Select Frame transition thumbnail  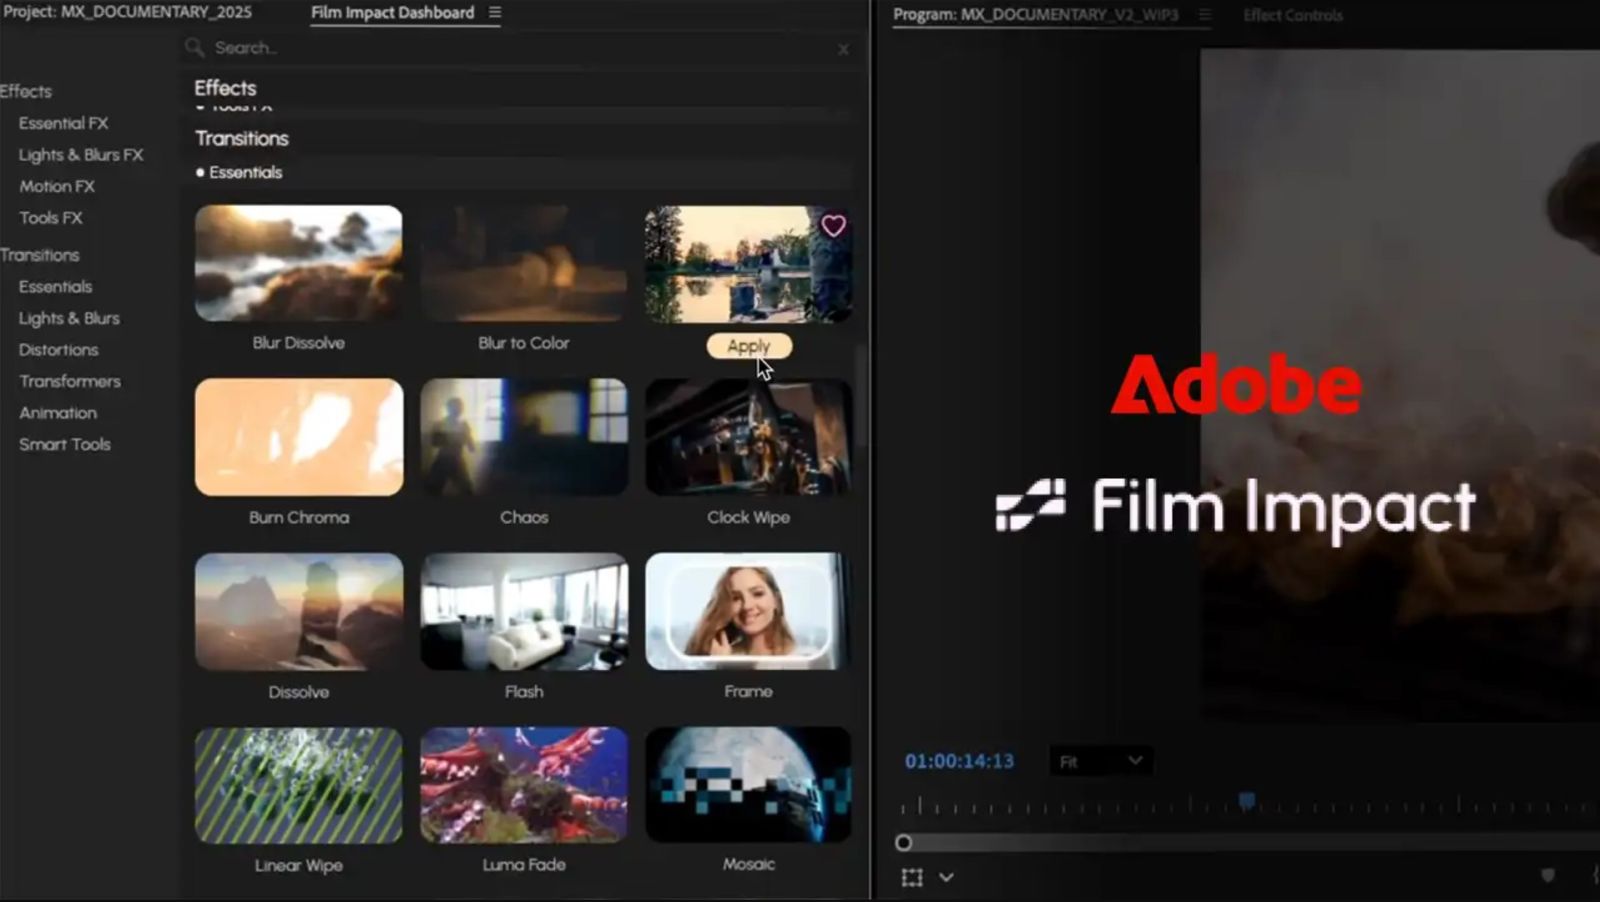click(748, 611)
